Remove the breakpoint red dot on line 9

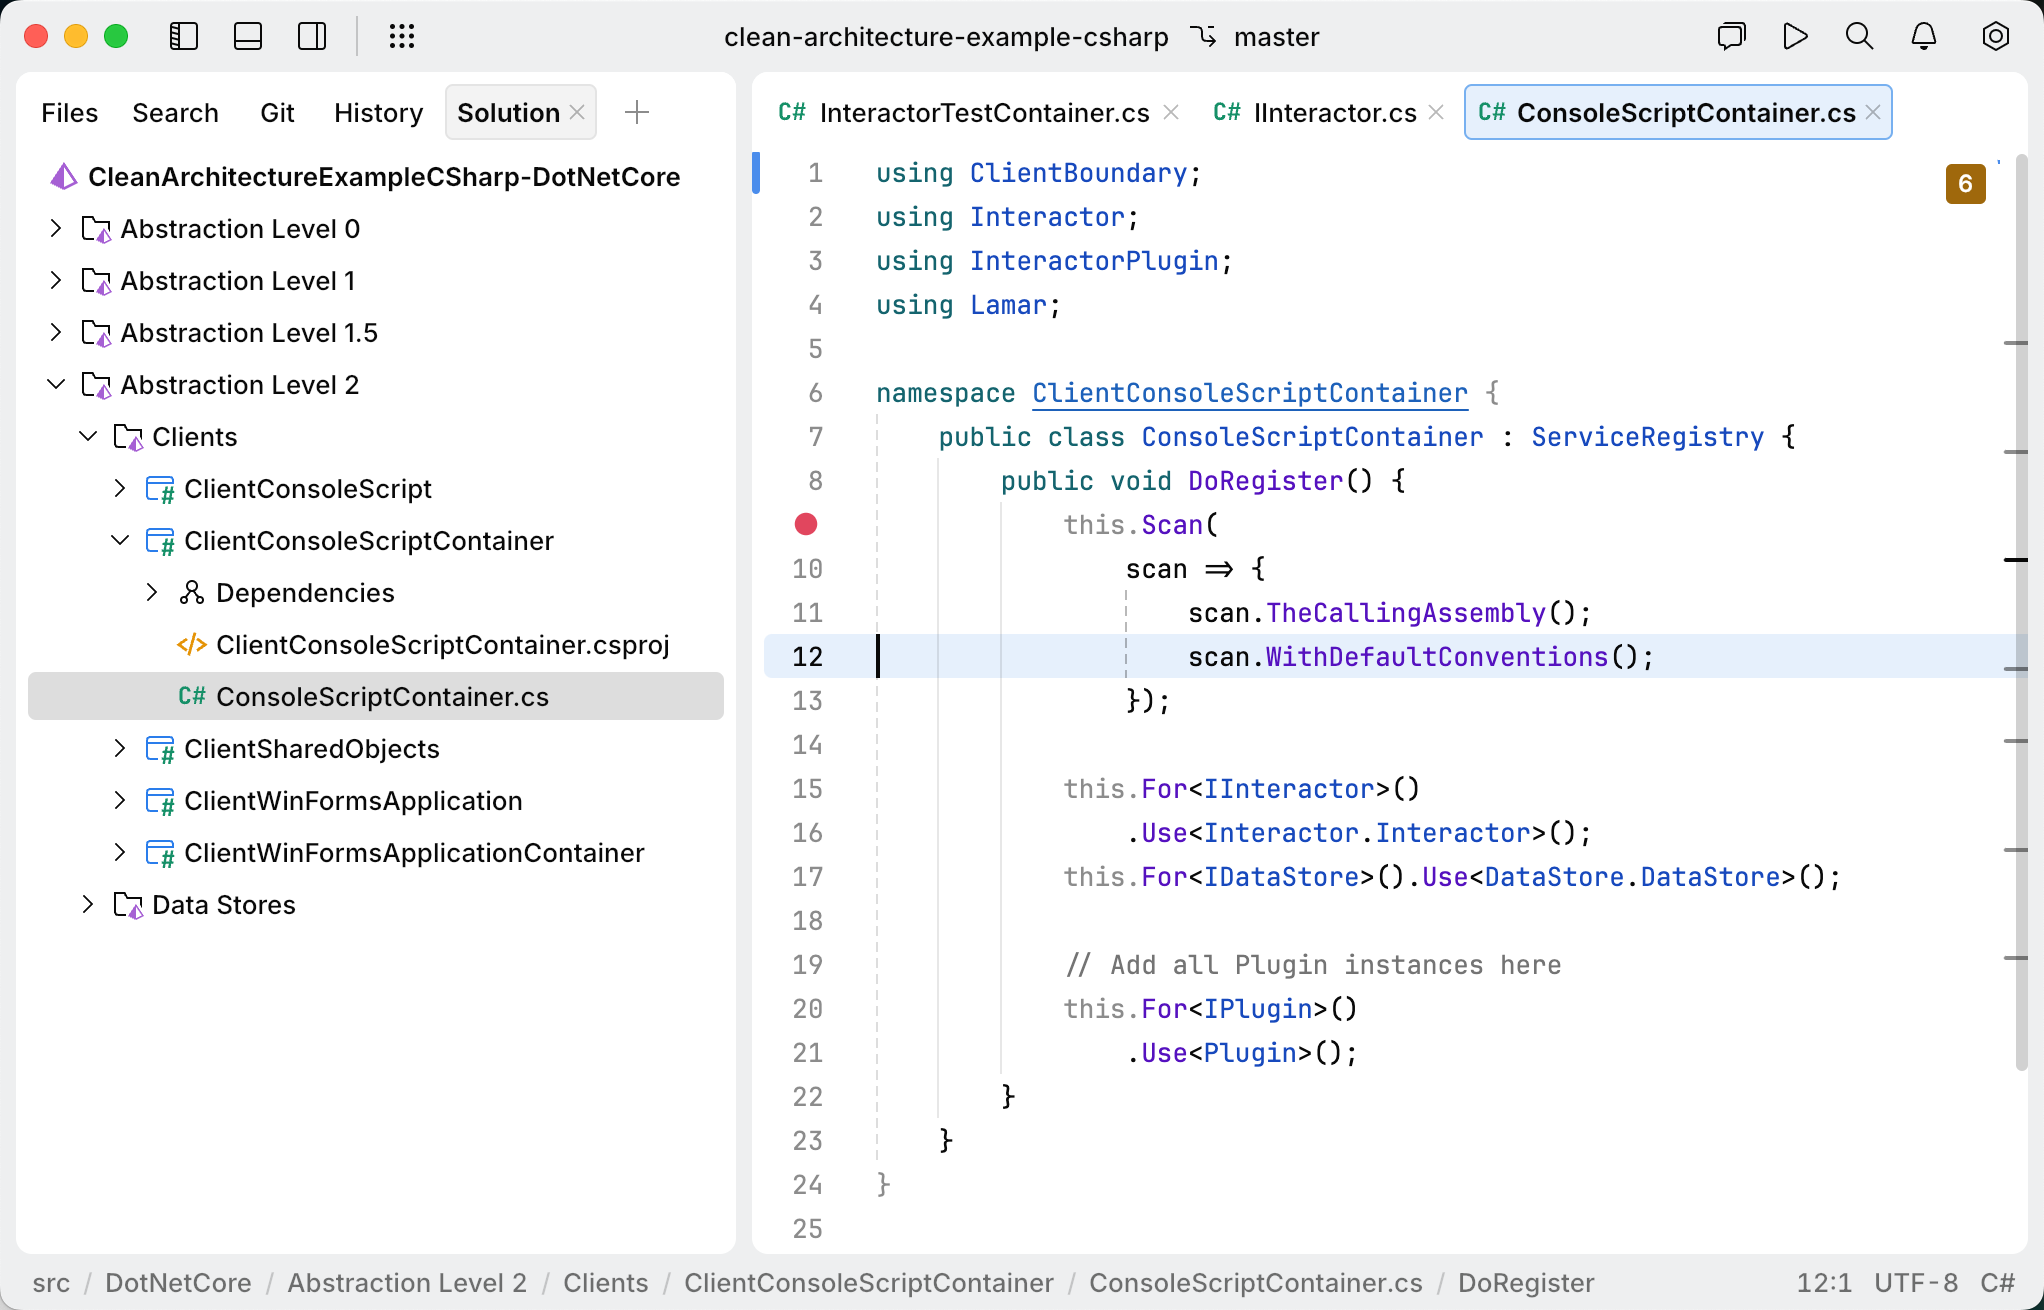click(806, 523)
